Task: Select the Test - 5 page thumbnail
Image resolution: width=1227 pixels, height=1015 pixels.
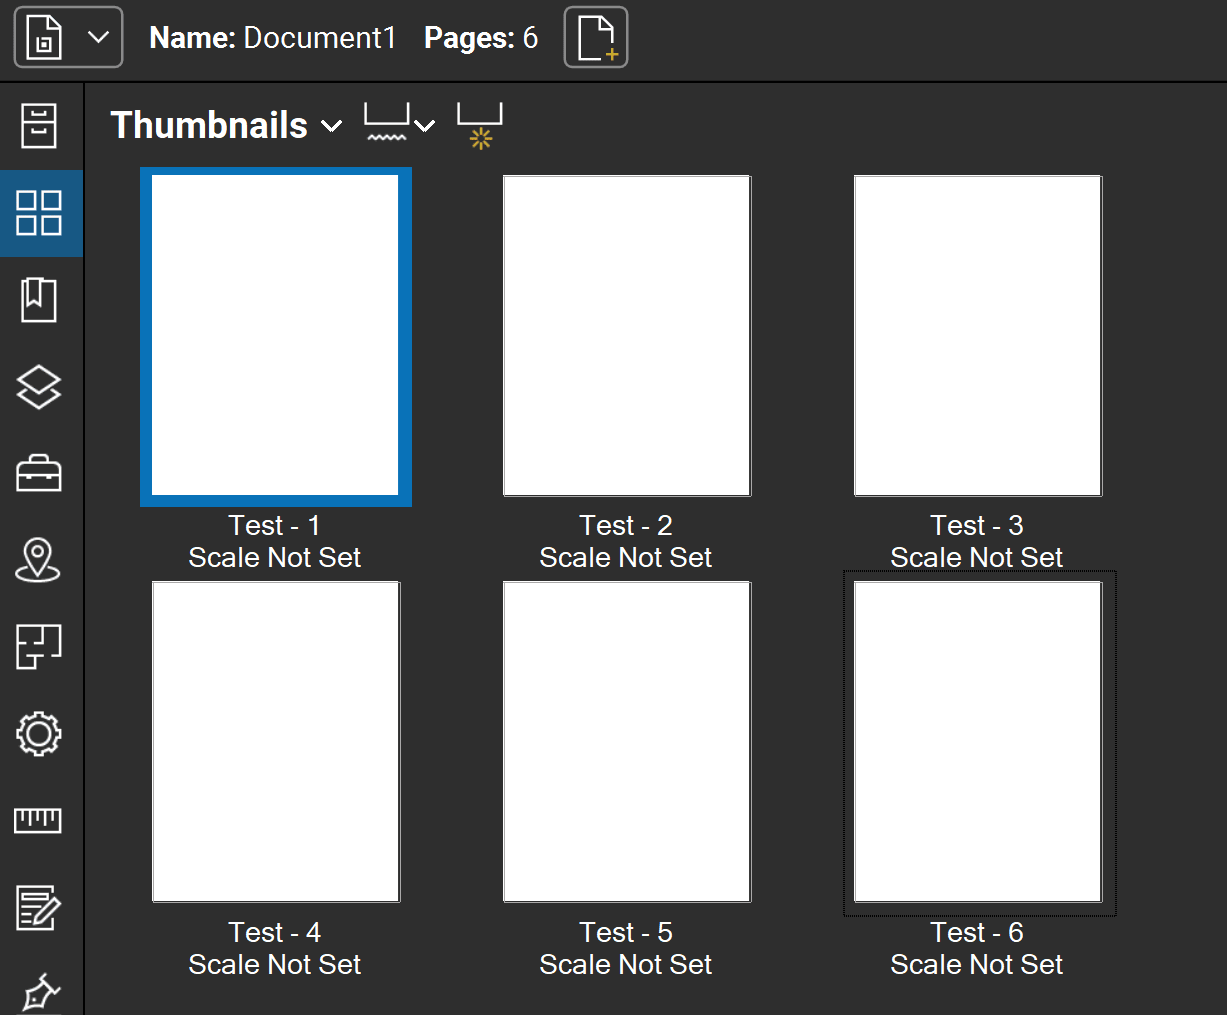Action: (x=627, y=742)
